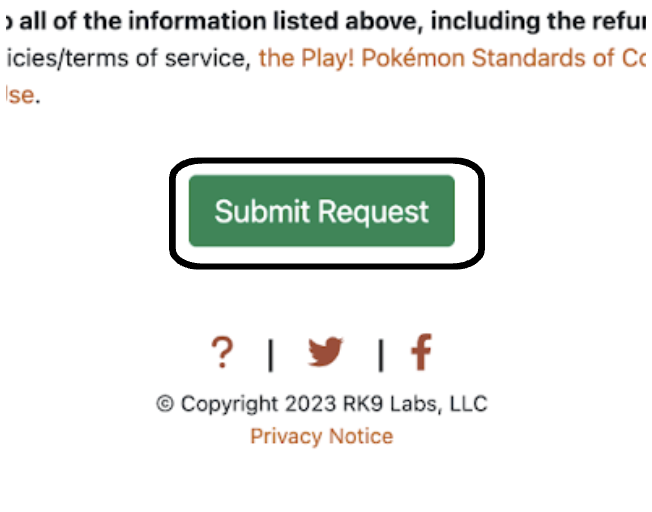Open the question mark help icon

tap(222, 353)
